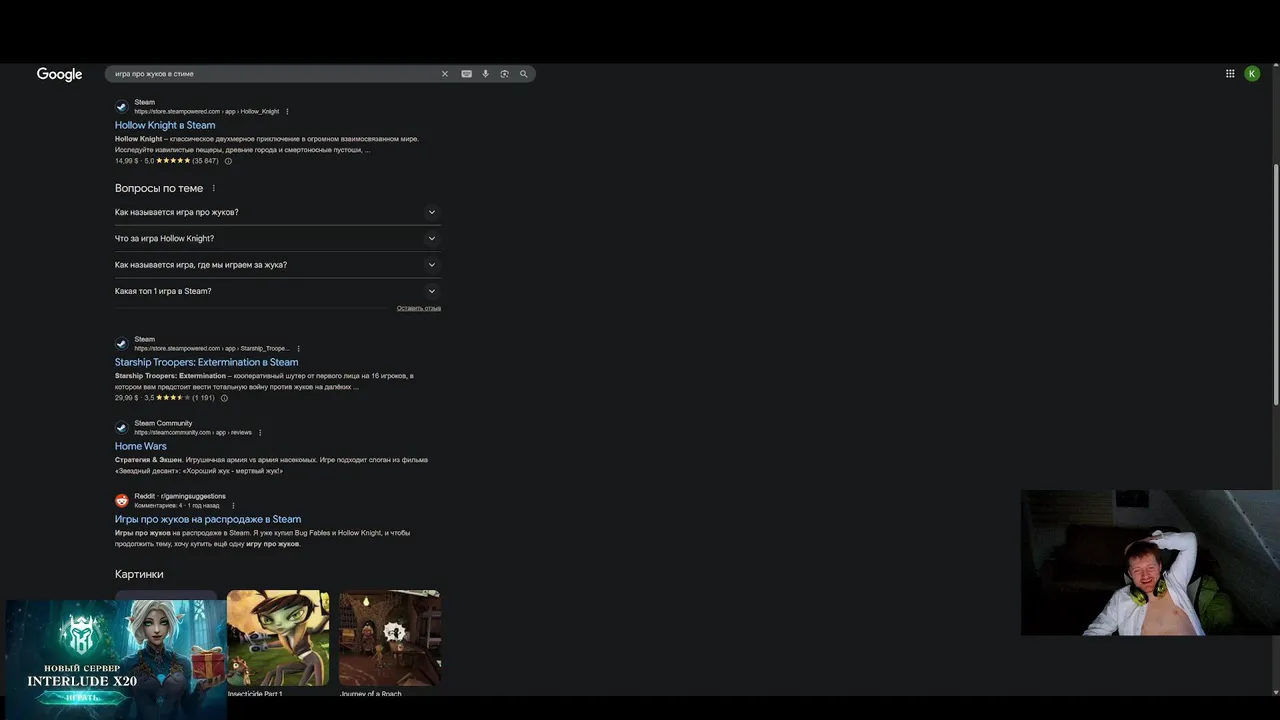Show info icon beside Starship Troopers rating
1280x720 pixels.
click(224, 398)
